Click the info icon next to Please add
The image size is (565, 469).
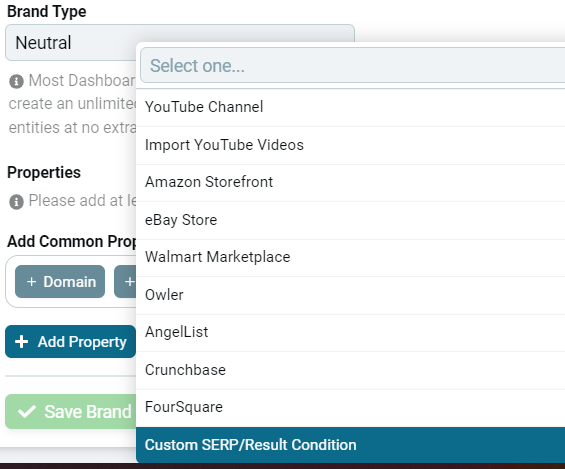pos(16,201)
